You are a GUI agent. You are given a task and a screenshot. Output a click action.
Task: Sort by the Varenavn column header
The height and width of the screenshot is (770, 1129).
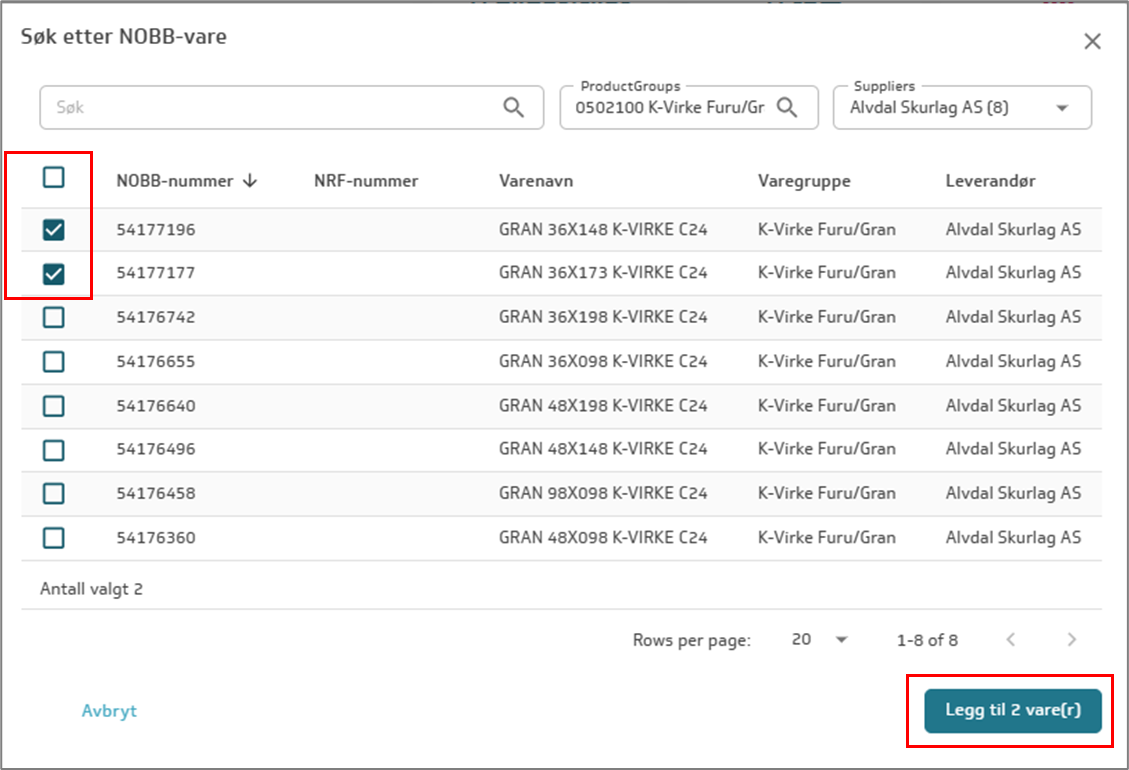[536, 181]
